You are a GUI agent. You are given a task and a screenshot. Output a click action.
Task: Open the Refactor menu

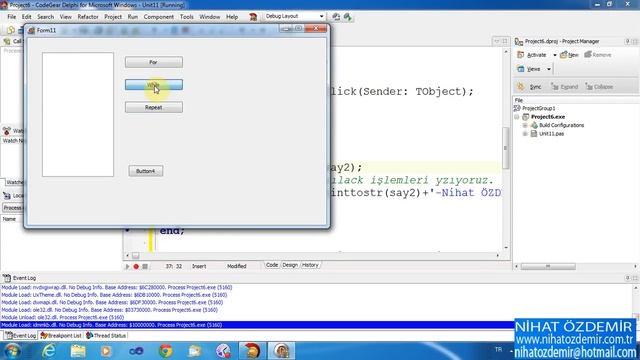pyautogui.click(x=88, y=17)
